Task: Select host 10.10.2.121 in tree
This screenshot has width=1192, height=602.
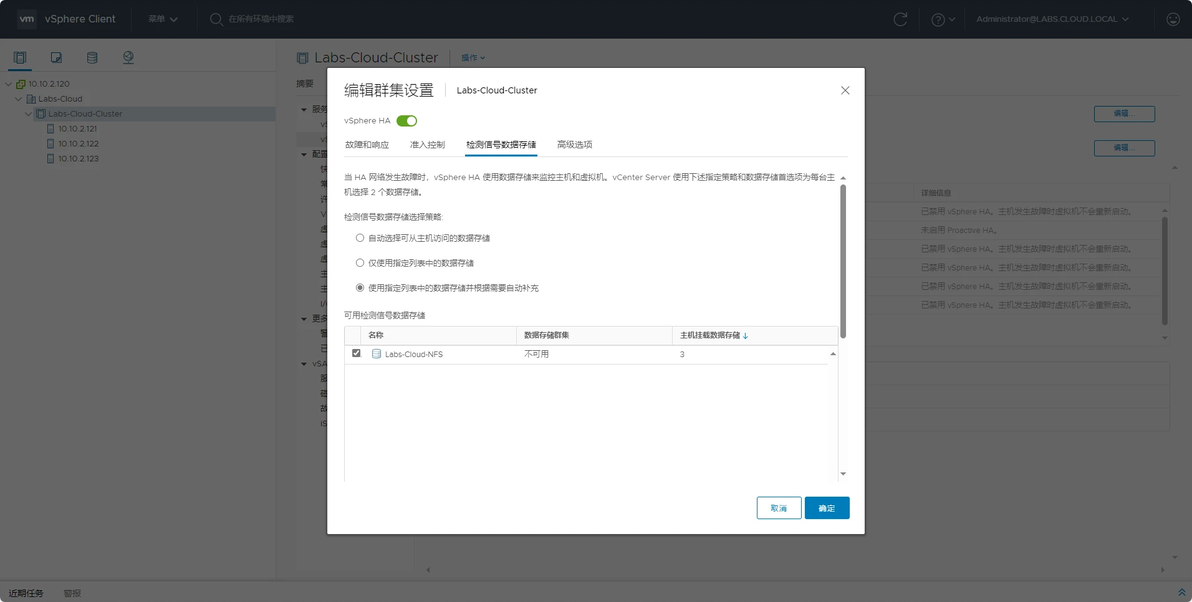Action: [x=78, y=128]
